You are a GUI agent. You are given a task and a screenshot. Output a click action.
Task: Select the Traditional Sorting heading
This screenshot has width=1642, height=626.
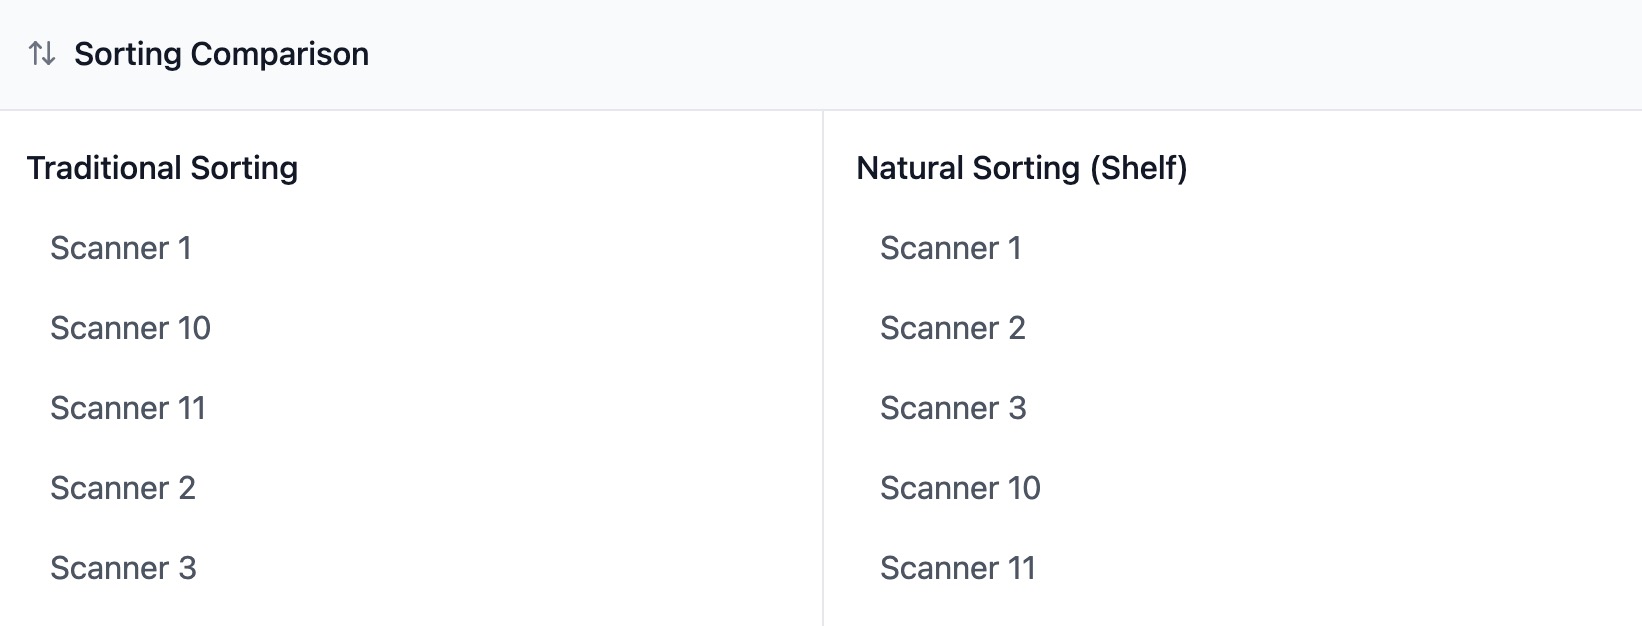[x=162, y=168]
